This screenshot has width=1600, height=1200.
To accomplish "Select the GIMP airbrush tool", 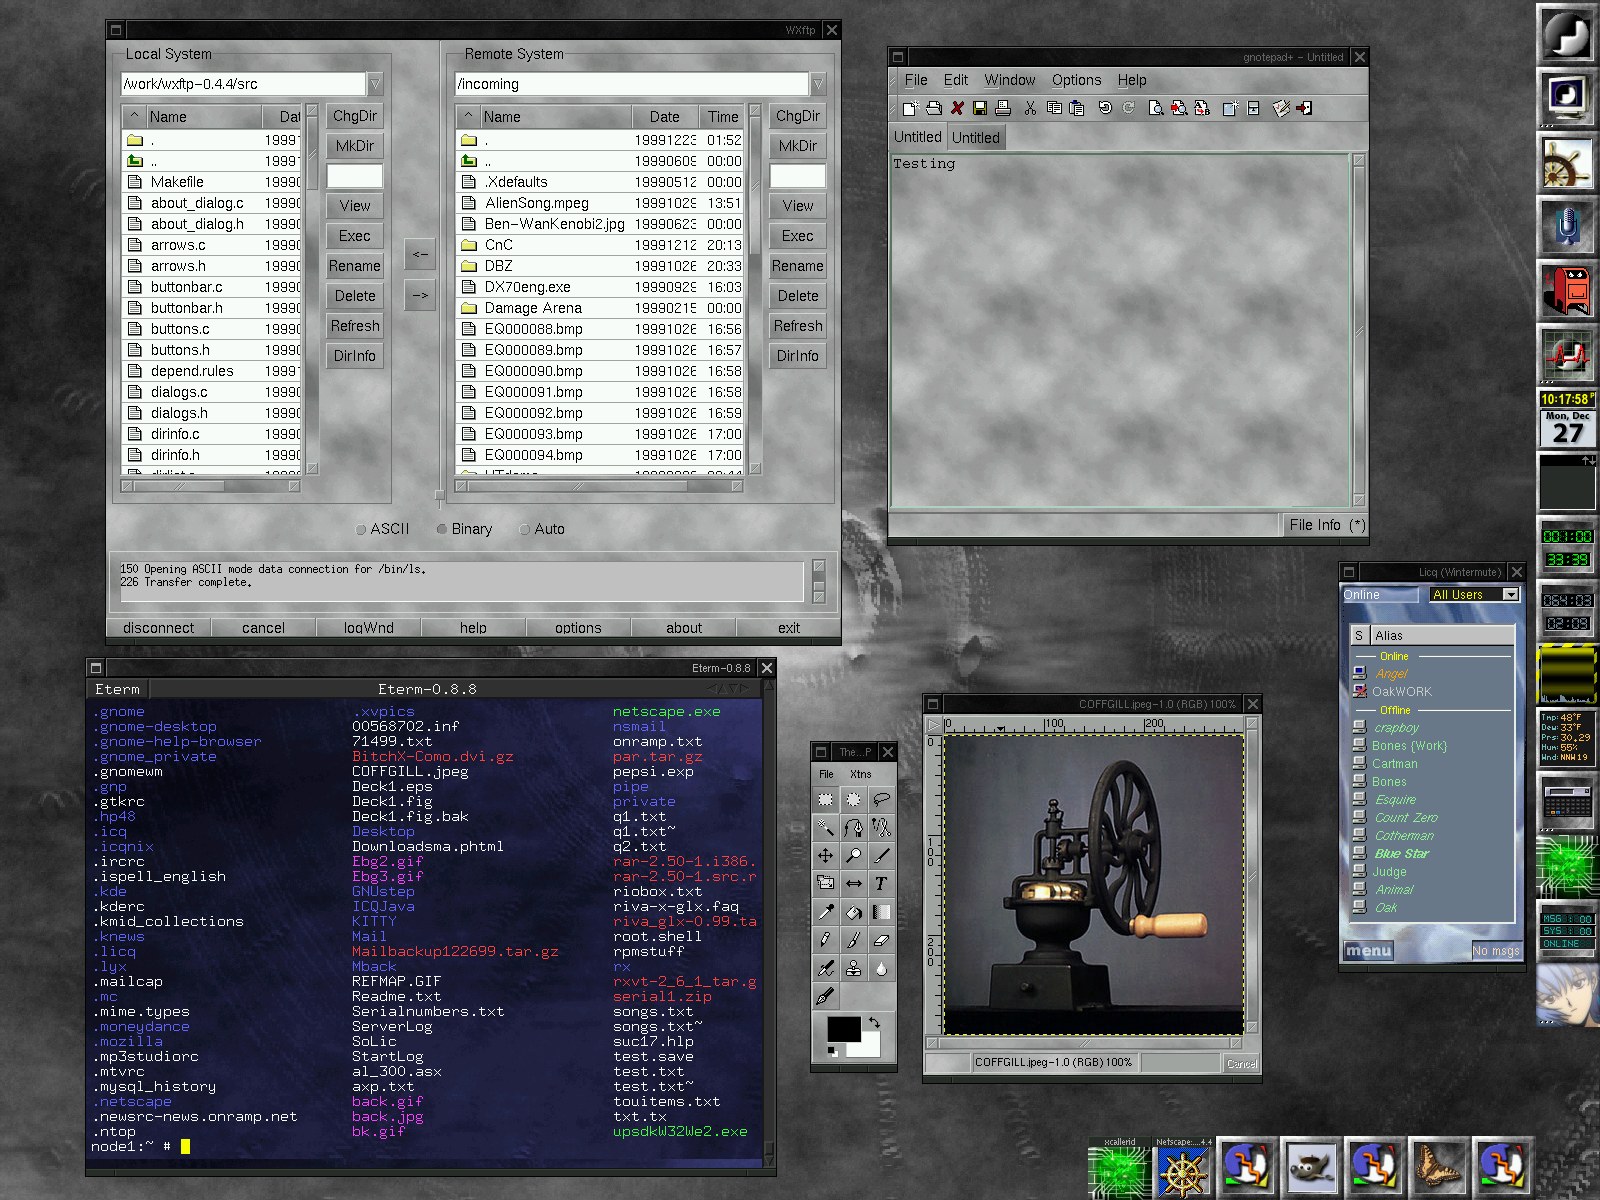I will click(825, 968).
